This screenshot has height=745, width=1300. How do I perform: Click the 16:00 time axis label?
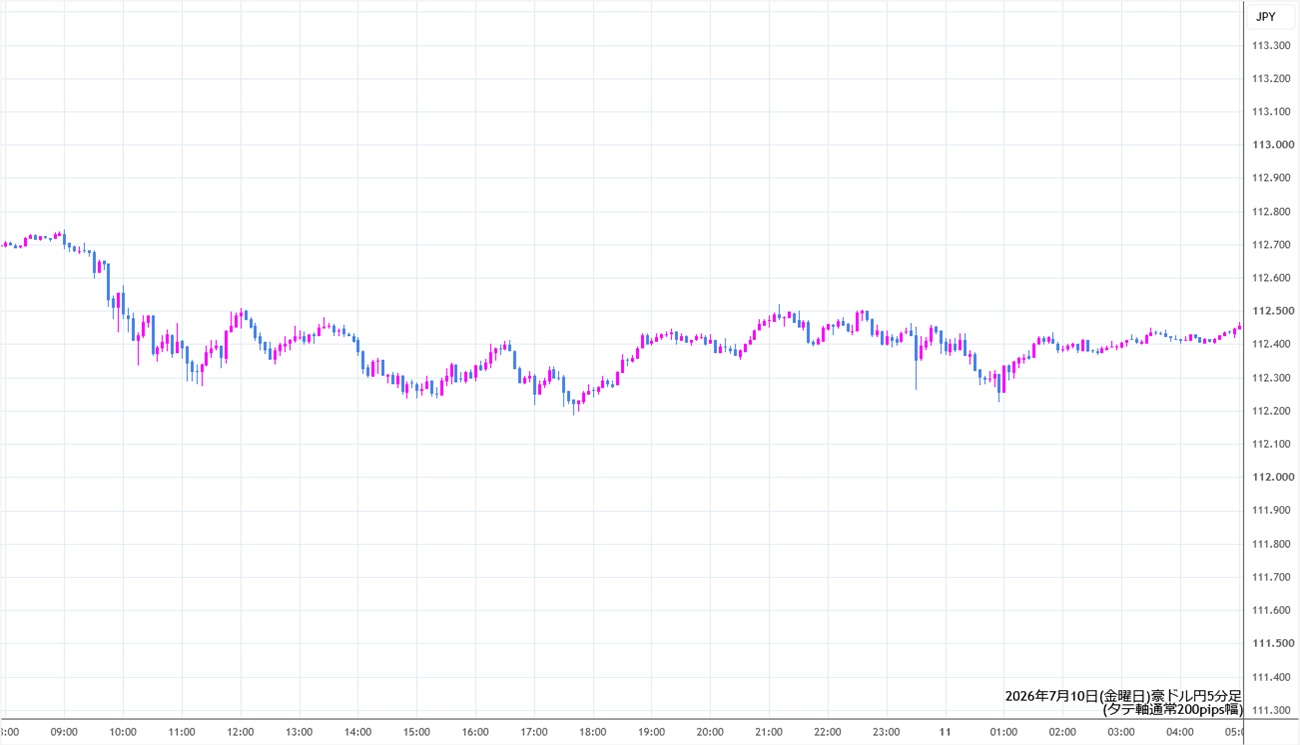click(476, 732)
